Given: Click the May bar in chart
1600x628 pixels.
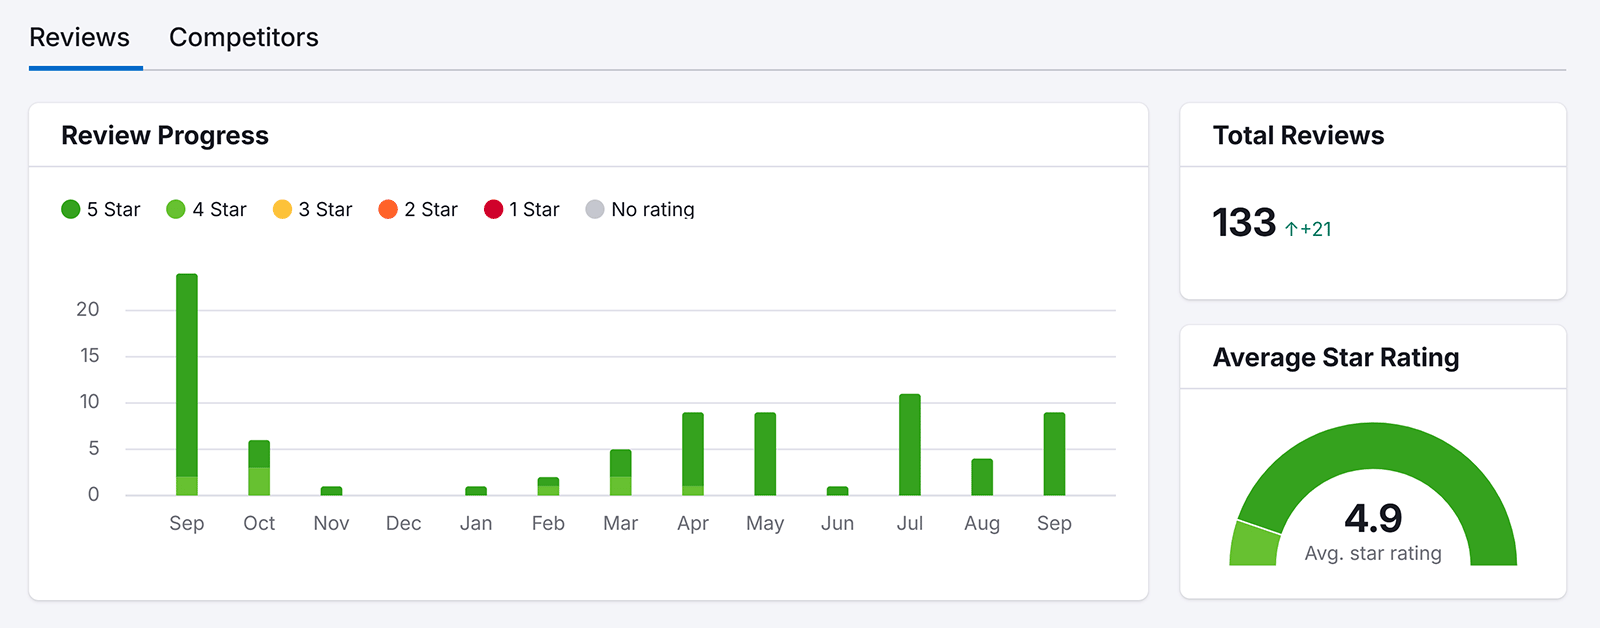Looking at the screenshot, I should click(x=765, y=453).
